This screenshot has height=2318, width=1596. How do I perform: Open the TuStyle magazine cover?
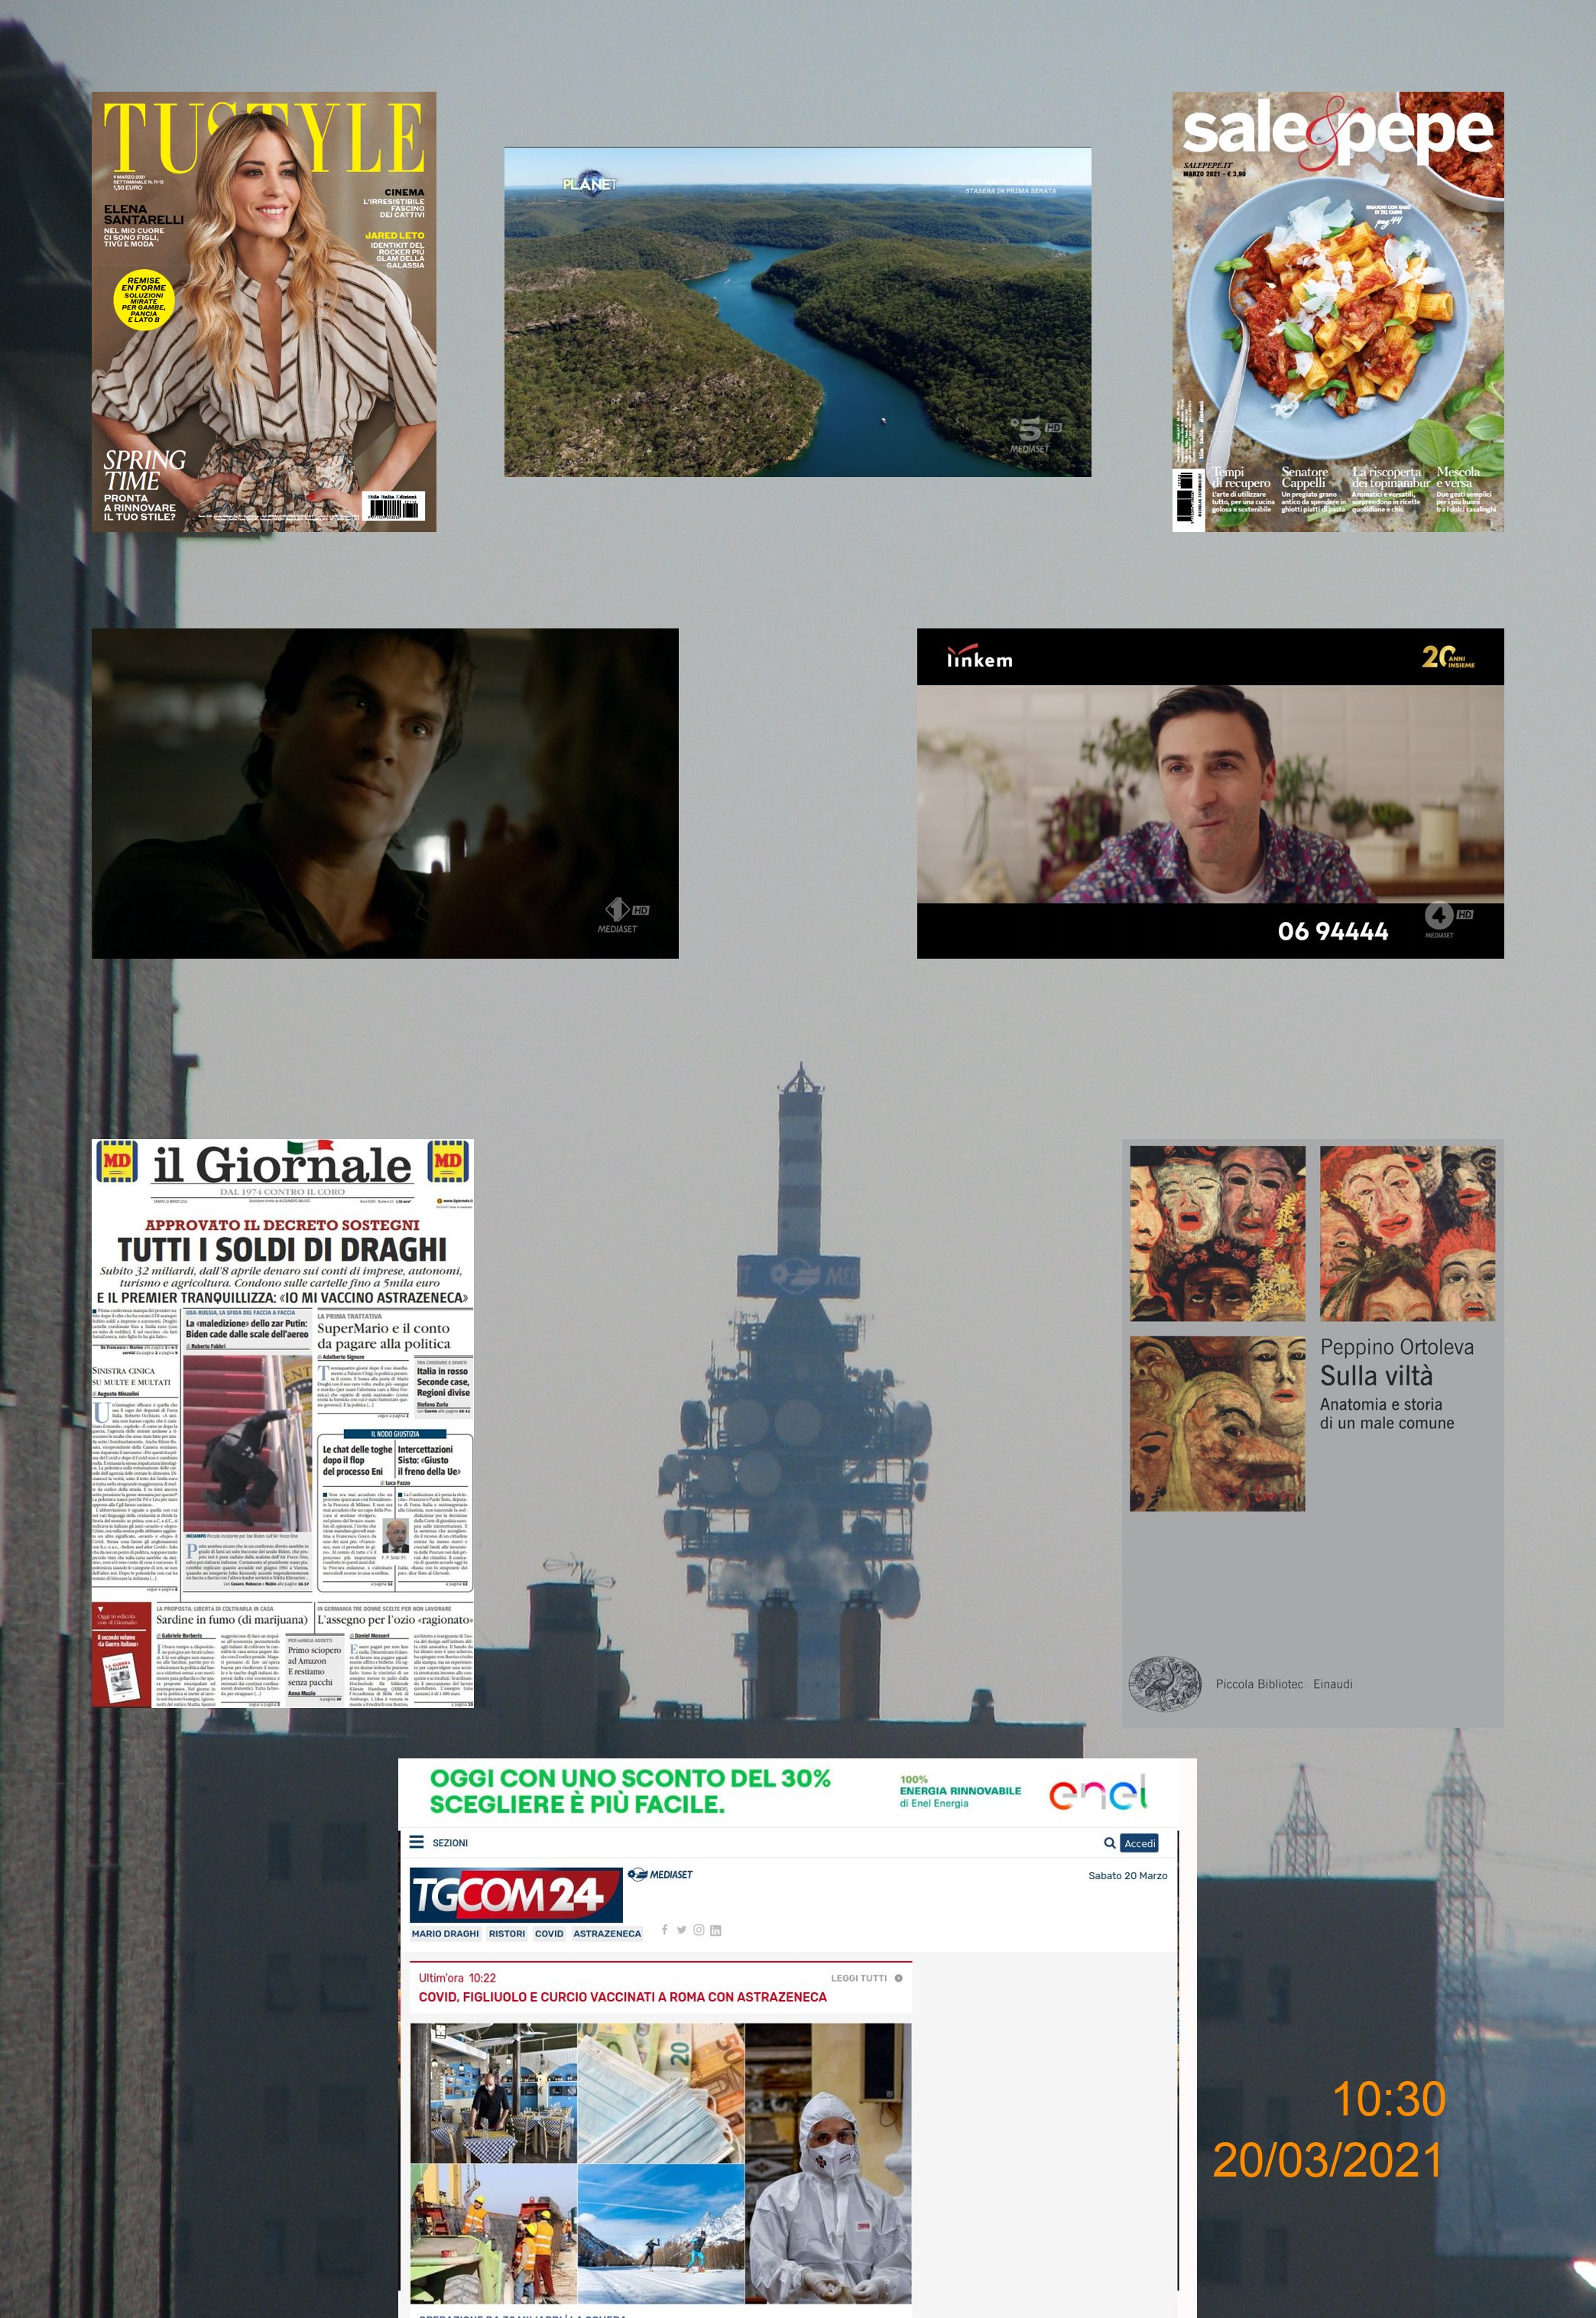264,311
